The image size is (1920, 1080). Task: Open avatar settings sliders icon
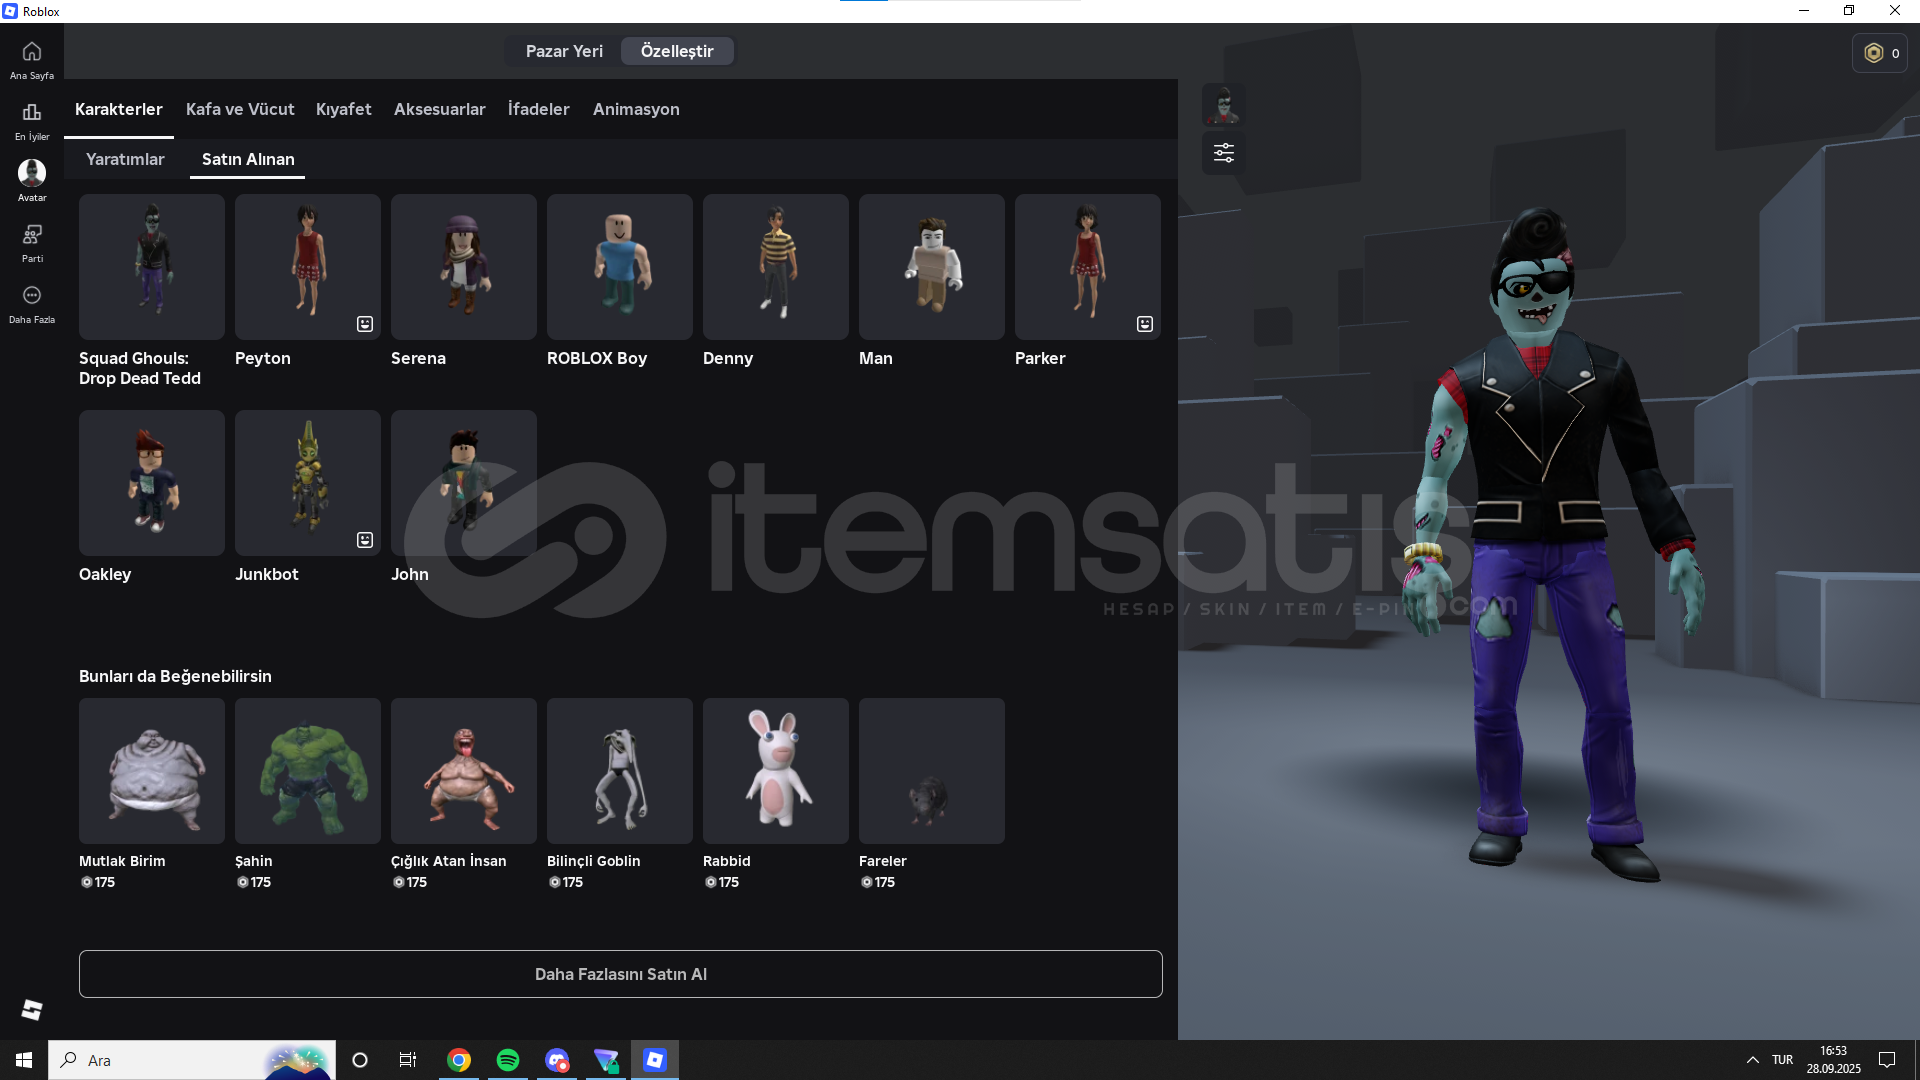1223,153
